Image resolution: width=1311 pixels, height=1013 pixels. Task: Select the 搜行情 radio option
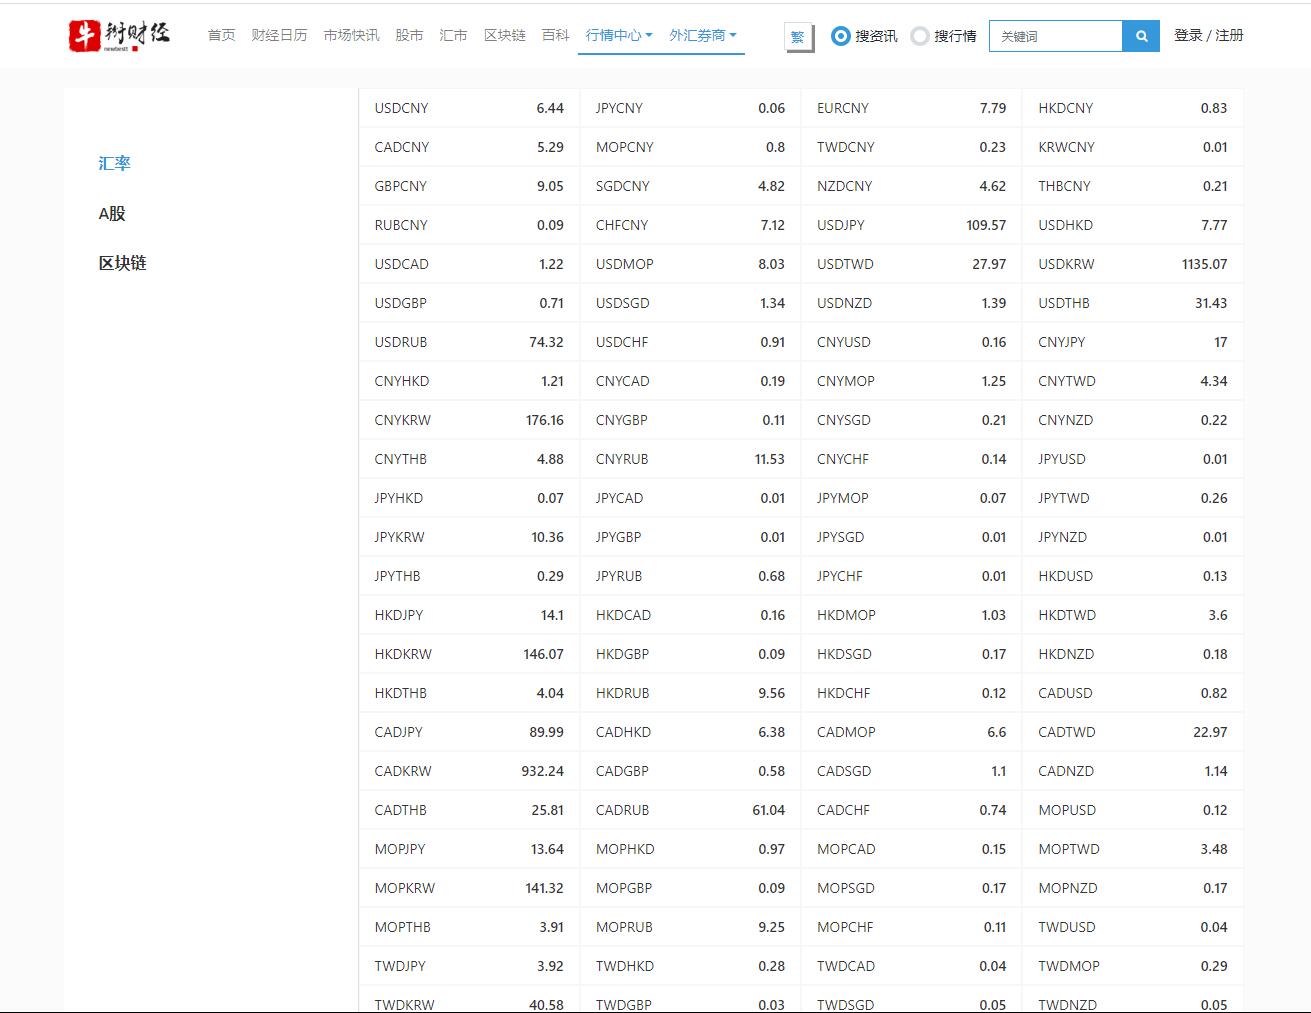(x=920, y=36)
